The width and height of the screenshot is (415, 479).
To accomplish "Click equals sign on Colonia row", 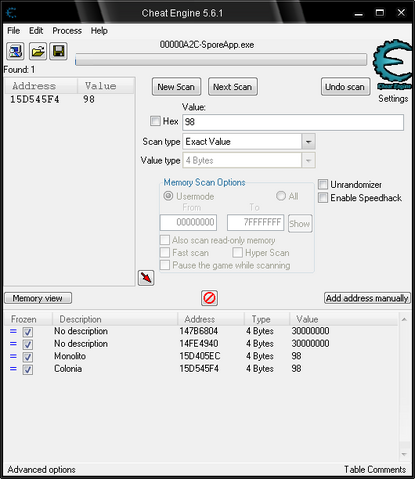I will click(13, 369).
